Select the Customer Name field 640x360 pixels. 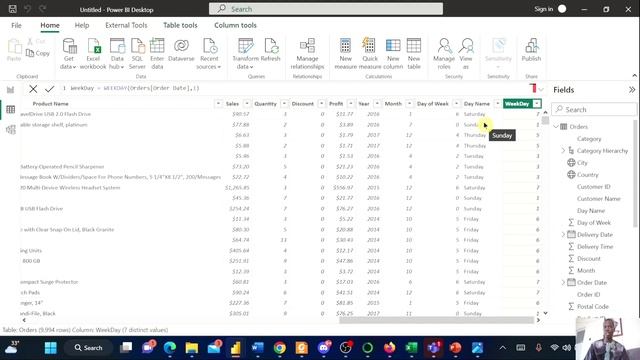click(x=598, y=199)
